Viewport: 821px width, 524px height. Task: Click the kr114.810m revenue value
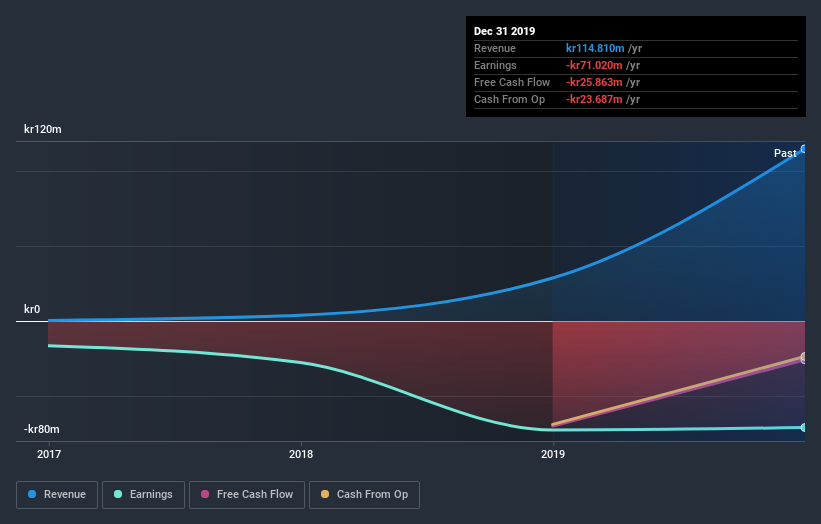pos(595,48)
